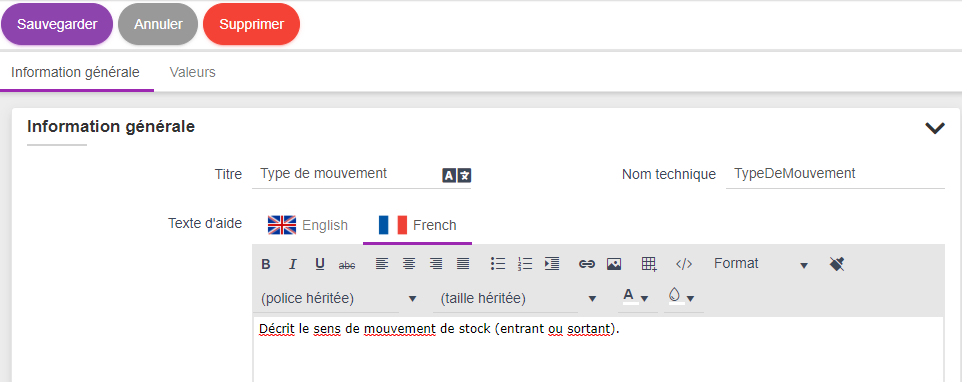This screenshot has height=382, width=962.
Task: Apply italic formatting in help text editor
Action: click(293, 264)
